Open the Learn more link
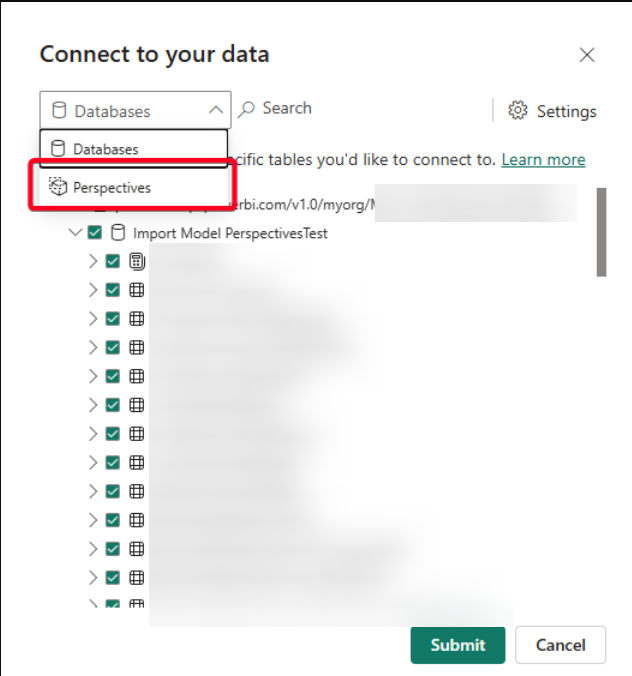The image size is (632, 676). 543,160
